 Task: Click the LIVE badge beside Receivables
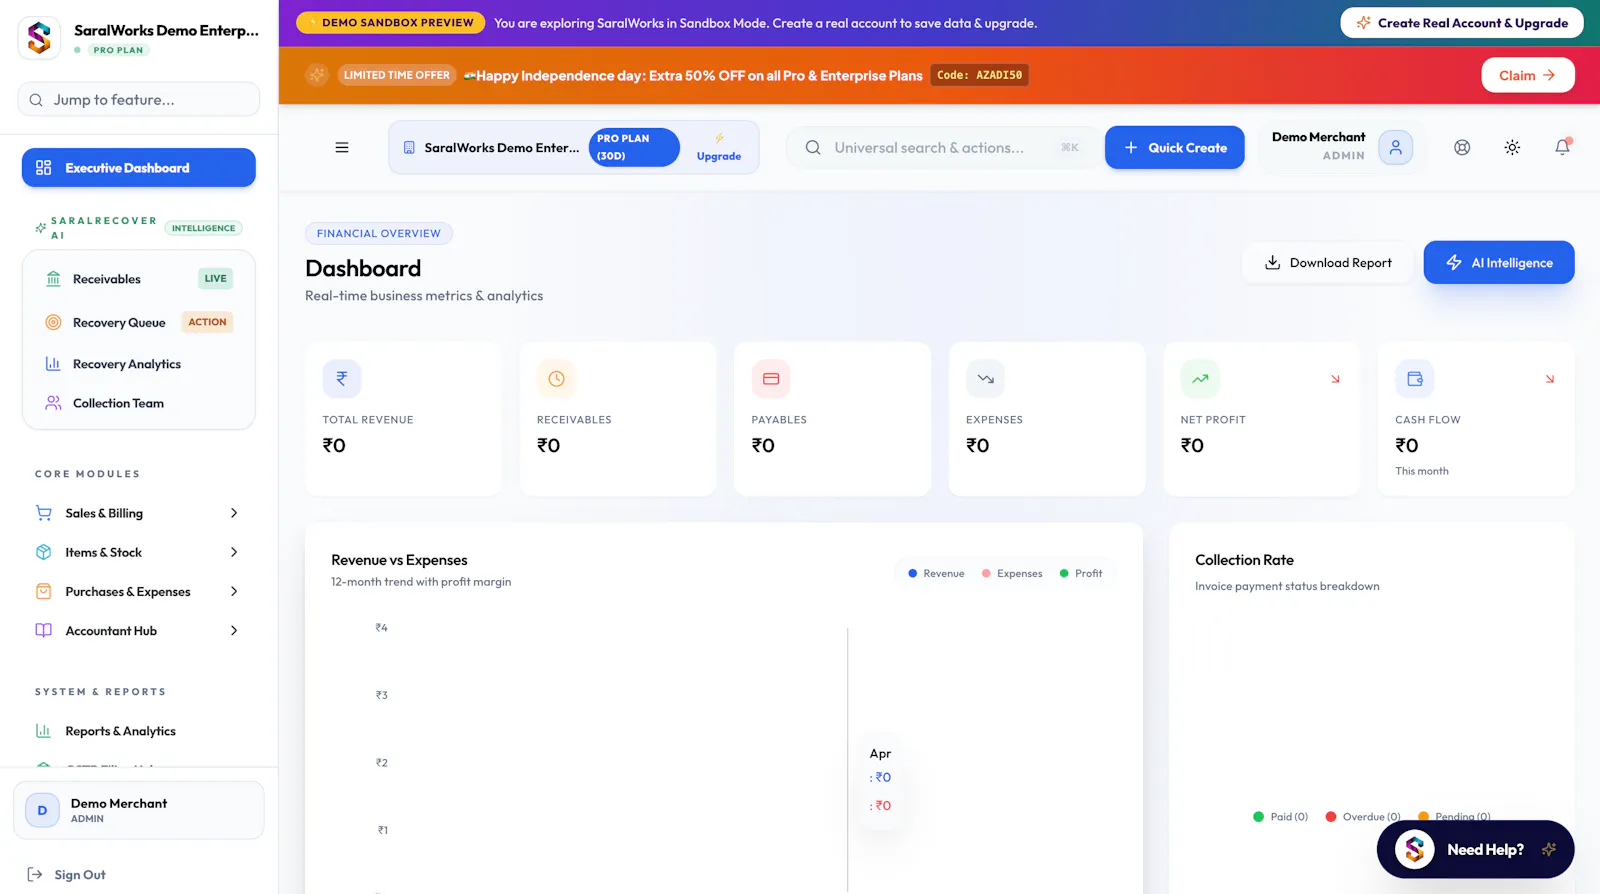click(216, 279)
